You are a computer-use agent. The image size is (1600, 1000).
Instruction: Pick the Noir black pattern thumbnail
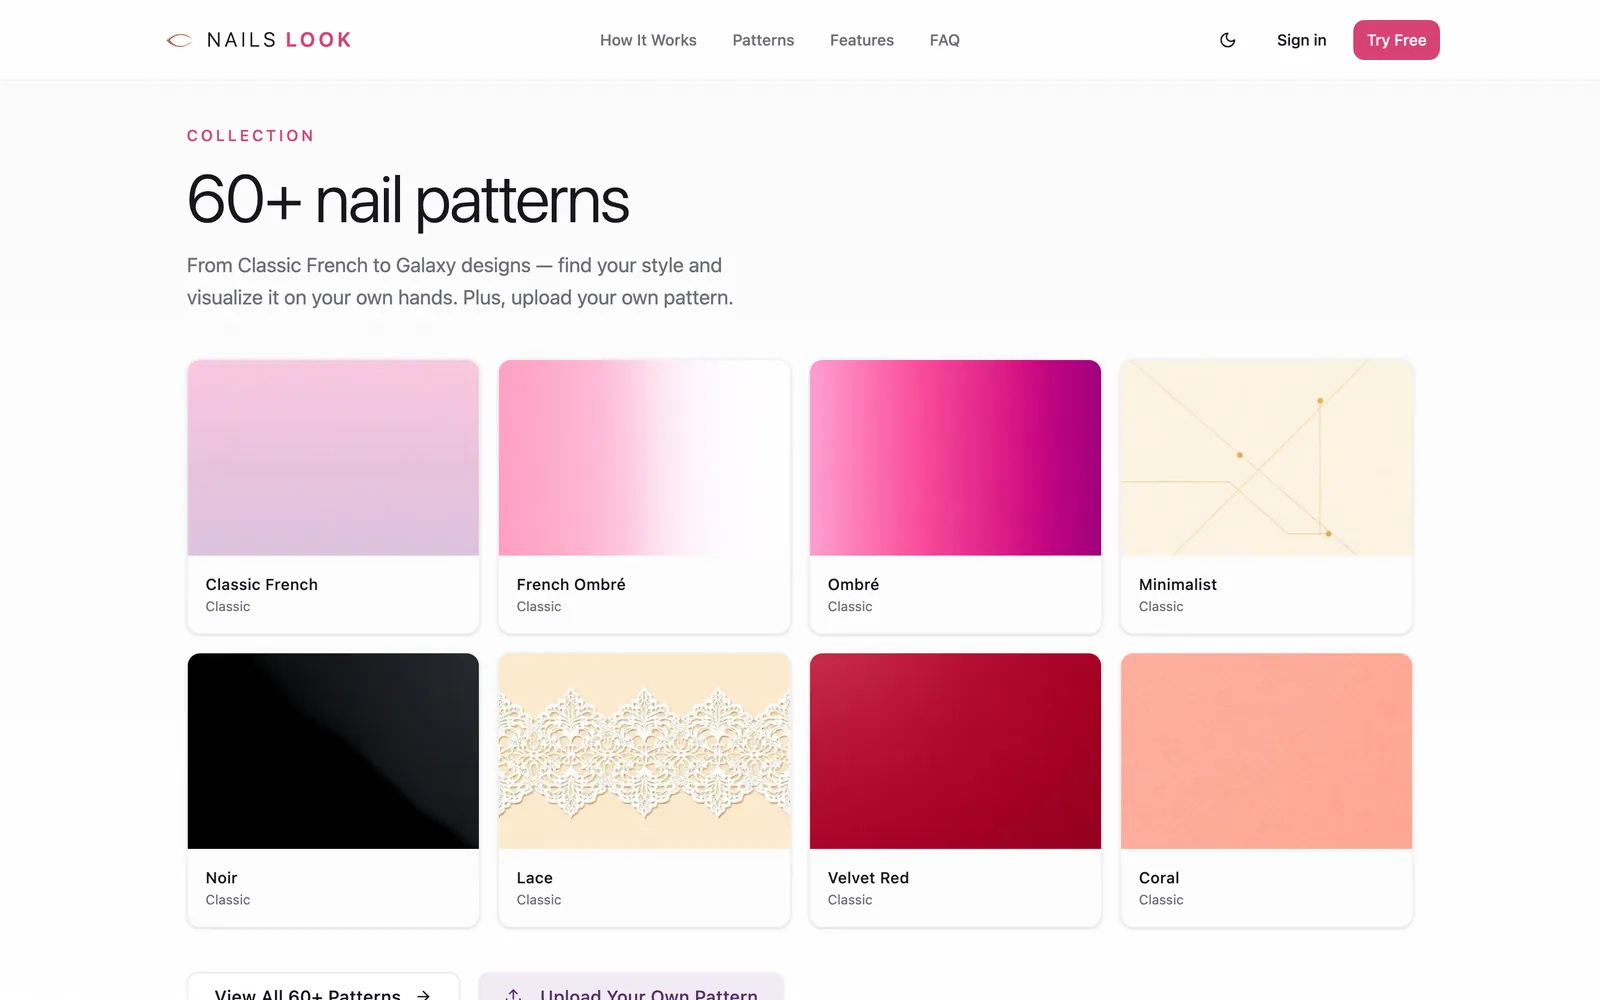pos(333,751)
